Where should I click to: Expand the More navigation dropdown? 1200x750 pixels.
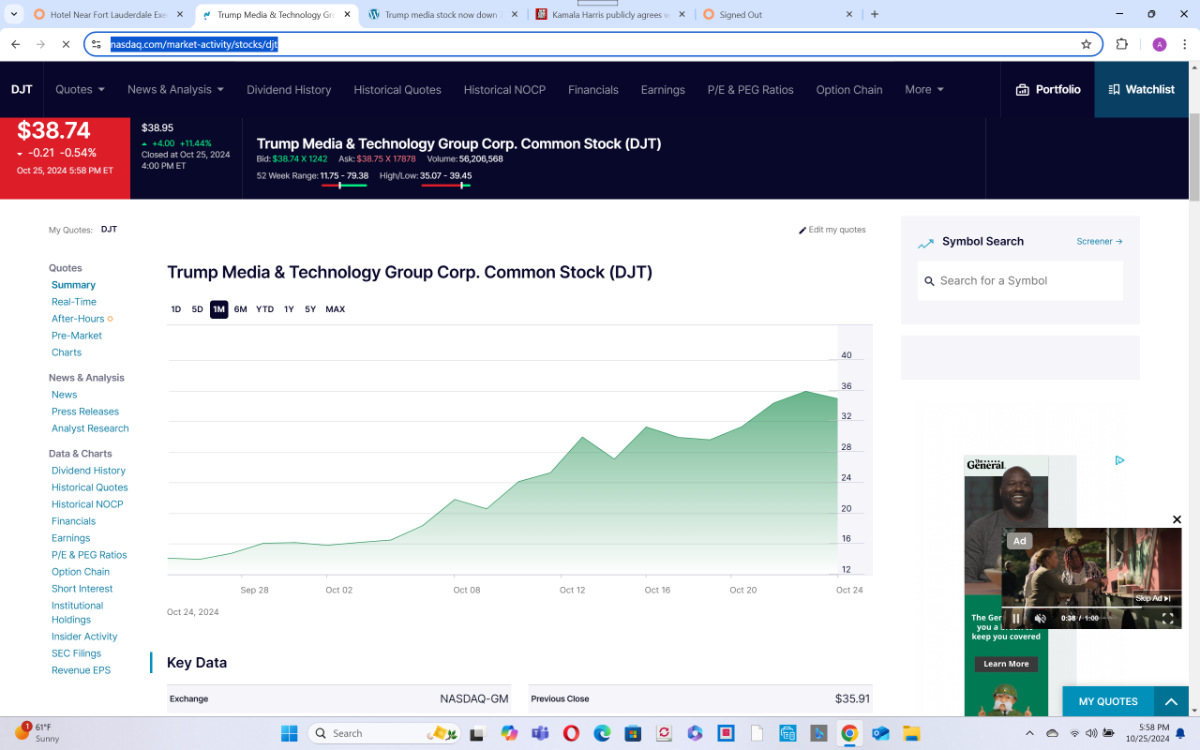pyautogui.click(x=924, y=90)
